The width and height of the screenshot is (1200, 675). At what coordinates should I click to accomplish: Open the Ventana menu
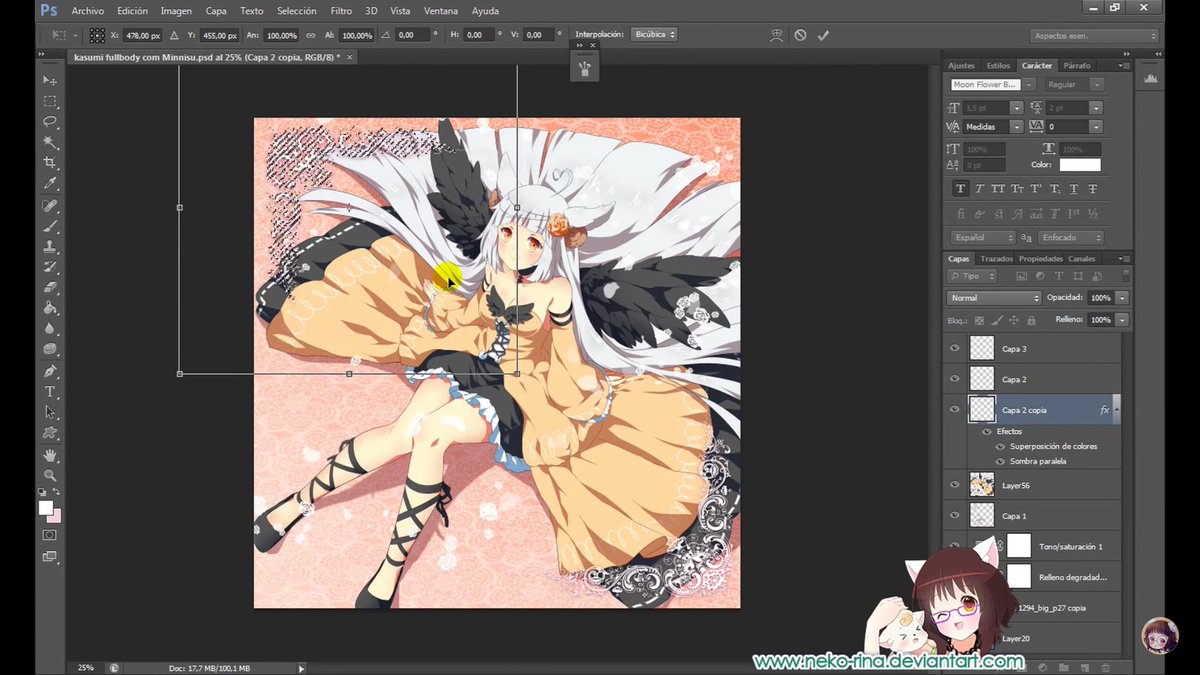pyautogui.click(x=440, y=11)
